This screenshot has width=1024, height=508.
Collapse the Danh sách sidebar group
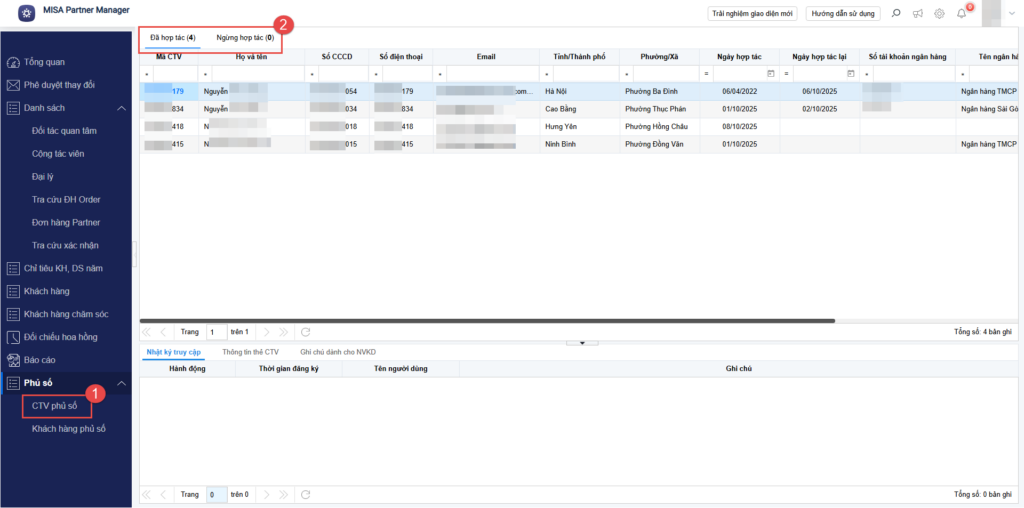point(122,108)
